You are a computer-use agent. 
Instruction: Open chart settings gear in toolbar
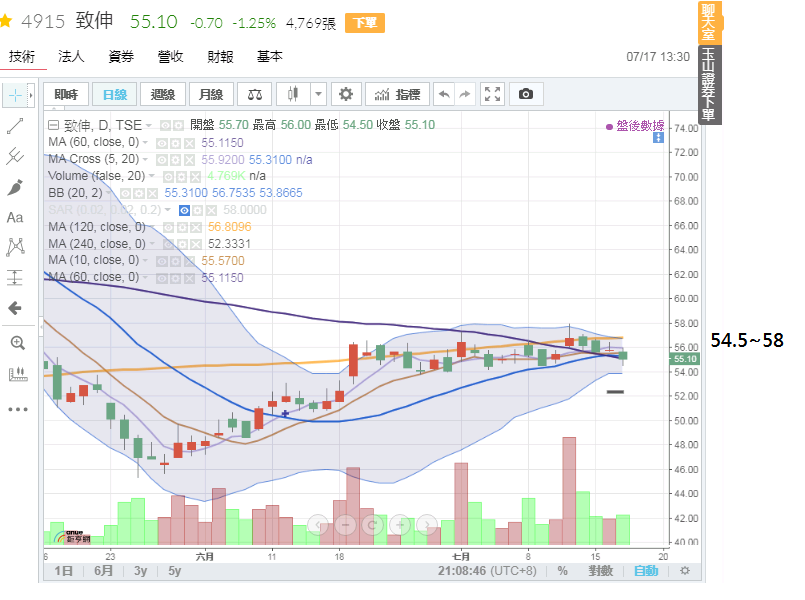click(x=346, y=94)
